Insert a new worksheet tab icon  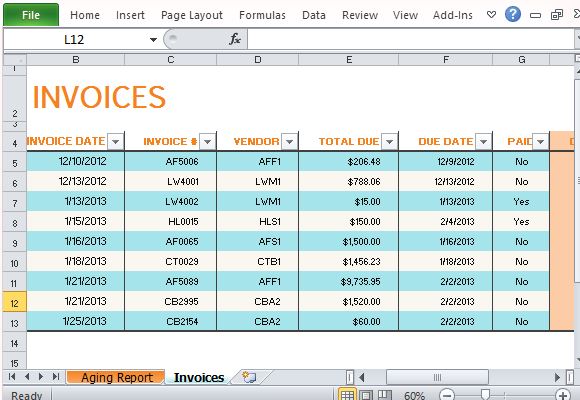point(249,377)
